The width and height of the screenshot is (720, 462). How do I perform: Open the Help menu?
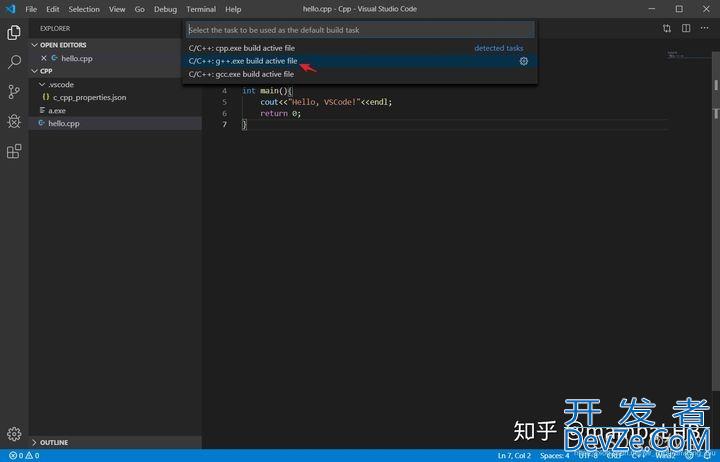[x=233, y=9]
